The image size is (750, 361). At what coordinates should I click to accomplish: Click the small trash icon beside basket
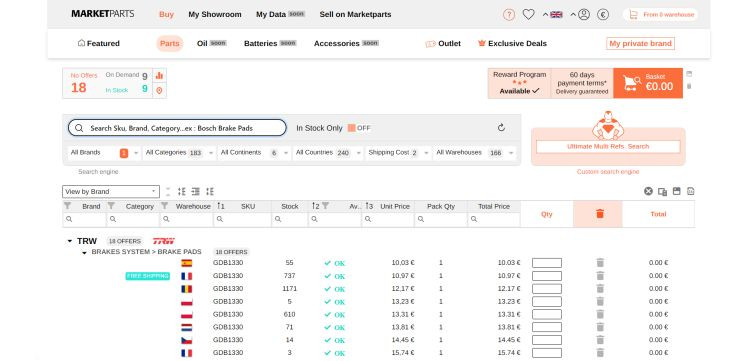pos(689,87)
